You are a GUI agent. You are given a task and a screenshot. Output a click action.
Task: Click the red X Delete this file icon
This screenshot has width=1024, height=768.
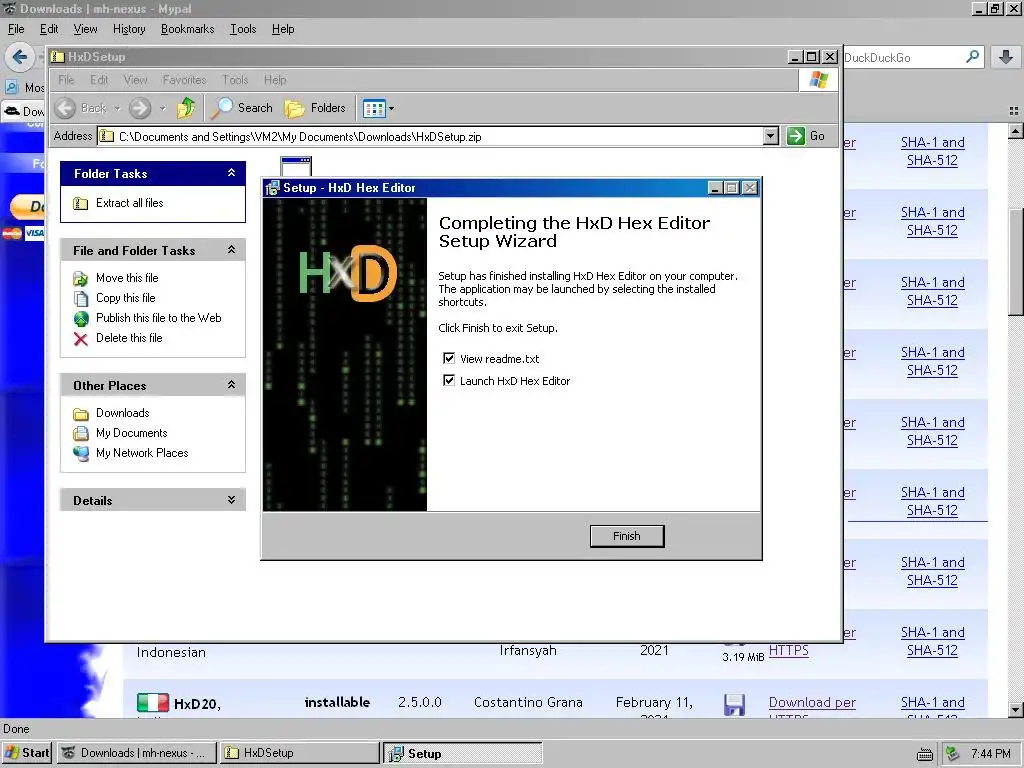coord(80,339)
